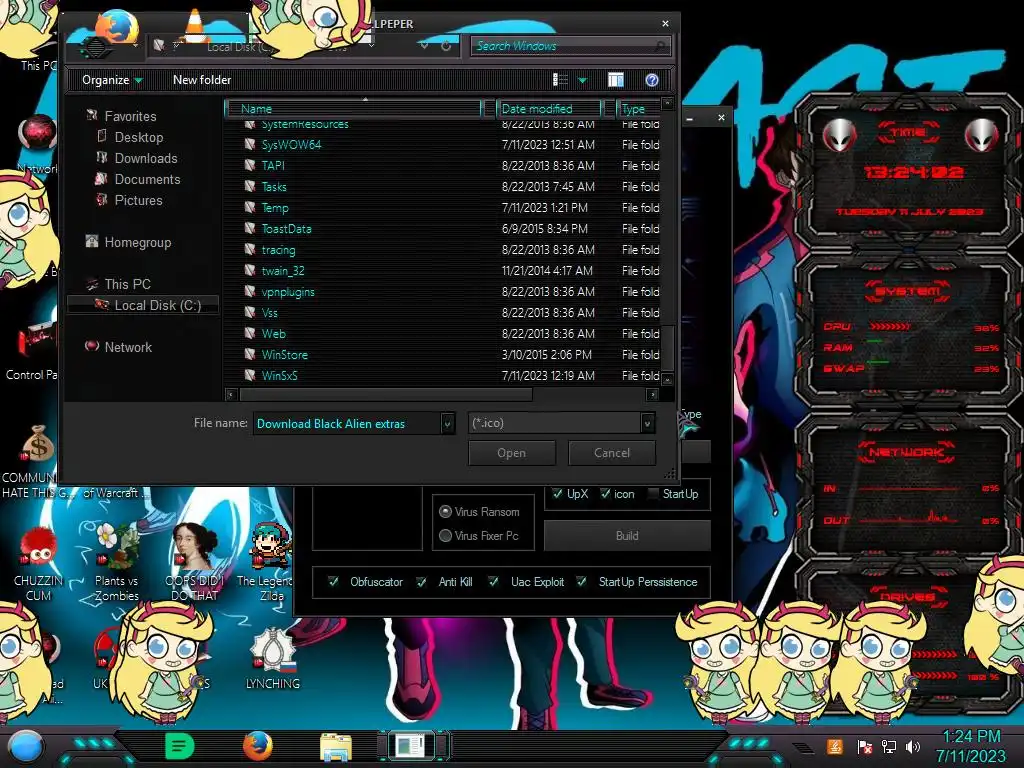The width and height of the screenshot is (1024, 768).
Task: Open the money bag desktop icon
Action: click(x=38, y=443)
